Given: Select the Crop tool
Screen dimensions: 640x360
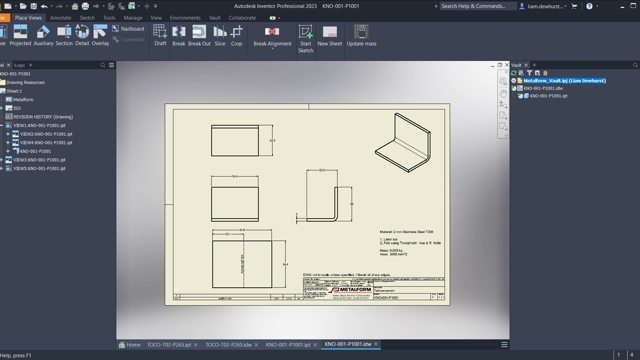Looking at the screenshot, I should tap(236, 35).
